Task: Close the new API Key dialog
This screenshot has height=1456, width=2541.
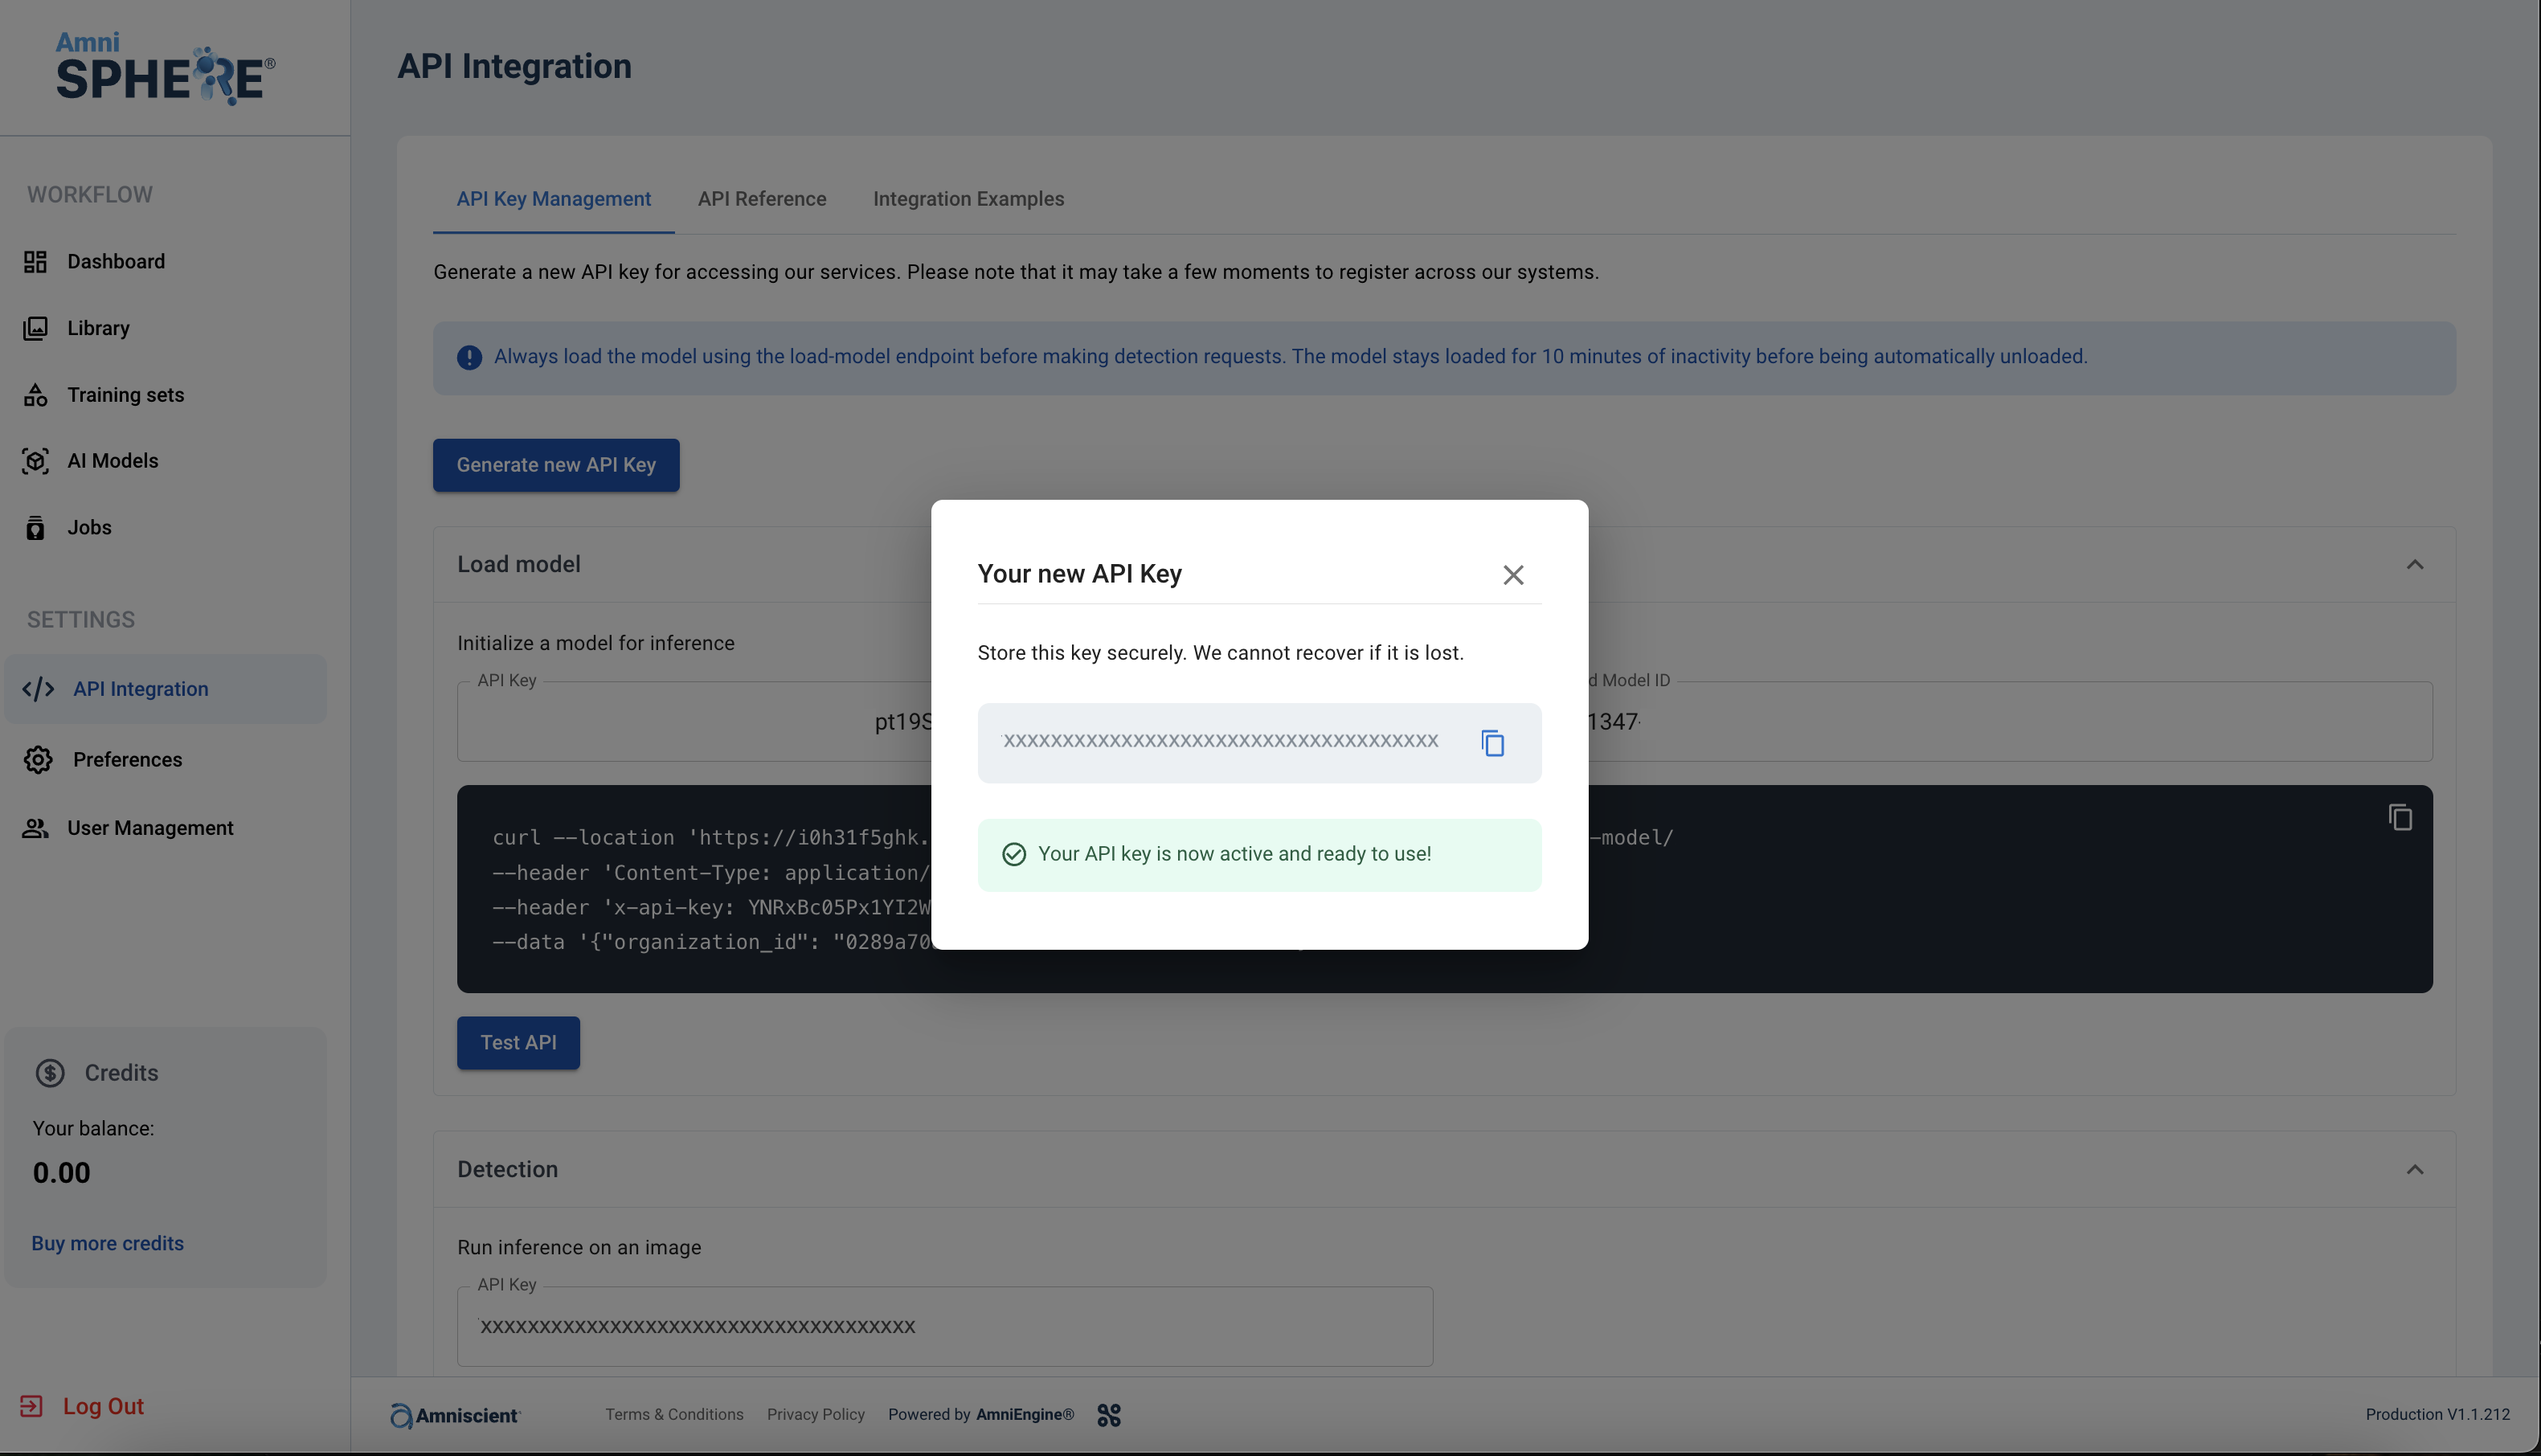Action: 1513,575
